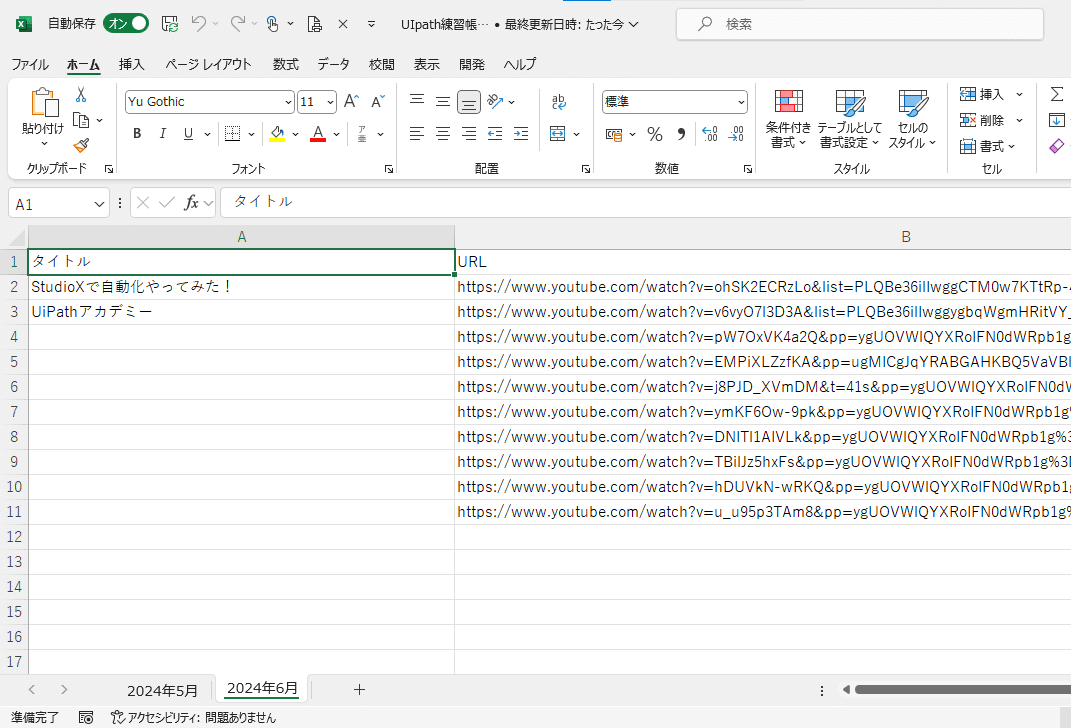The width and height of the screenshot is (1071, 728).
Task: Select bottom vertical align icon
Action: [x=469, y=102]
